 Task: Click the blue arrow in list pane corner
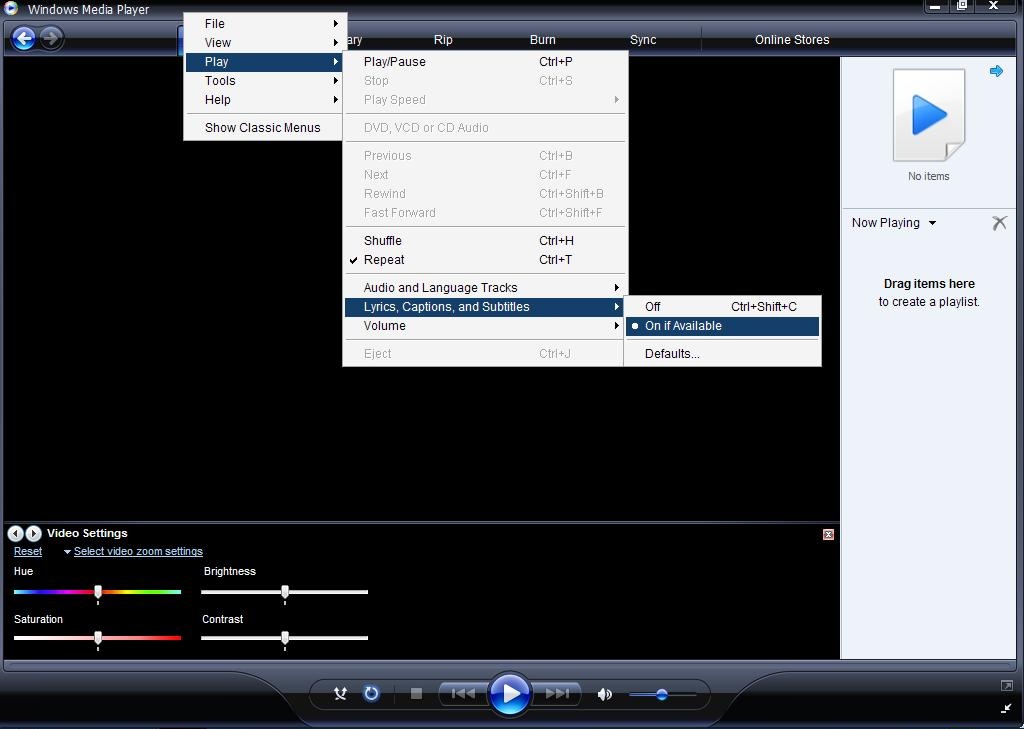tap(996, 71)
